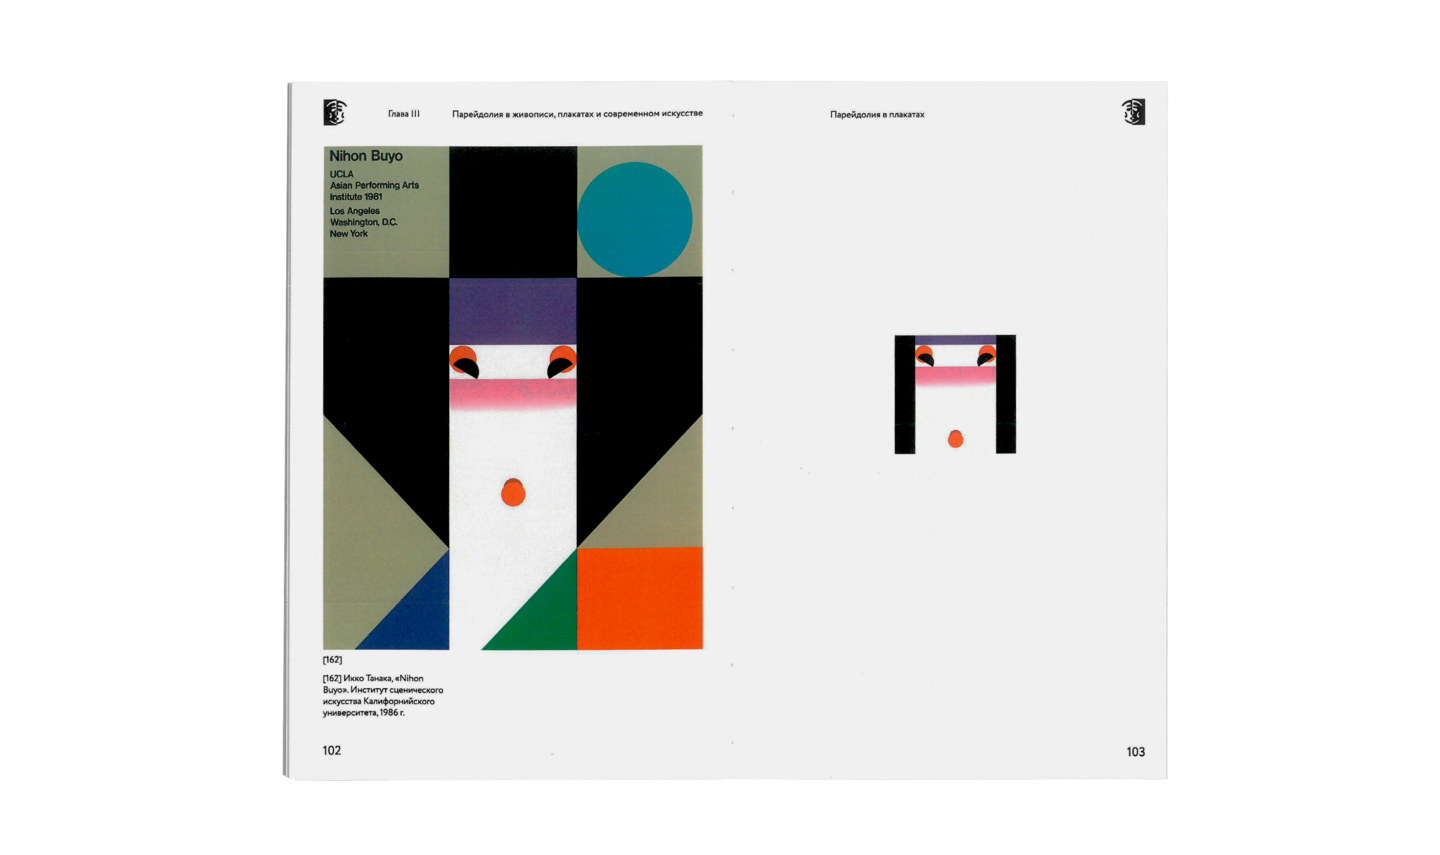Select the "Nihon Buyo" poster title
1440x855 pixels.
(366, 156)
